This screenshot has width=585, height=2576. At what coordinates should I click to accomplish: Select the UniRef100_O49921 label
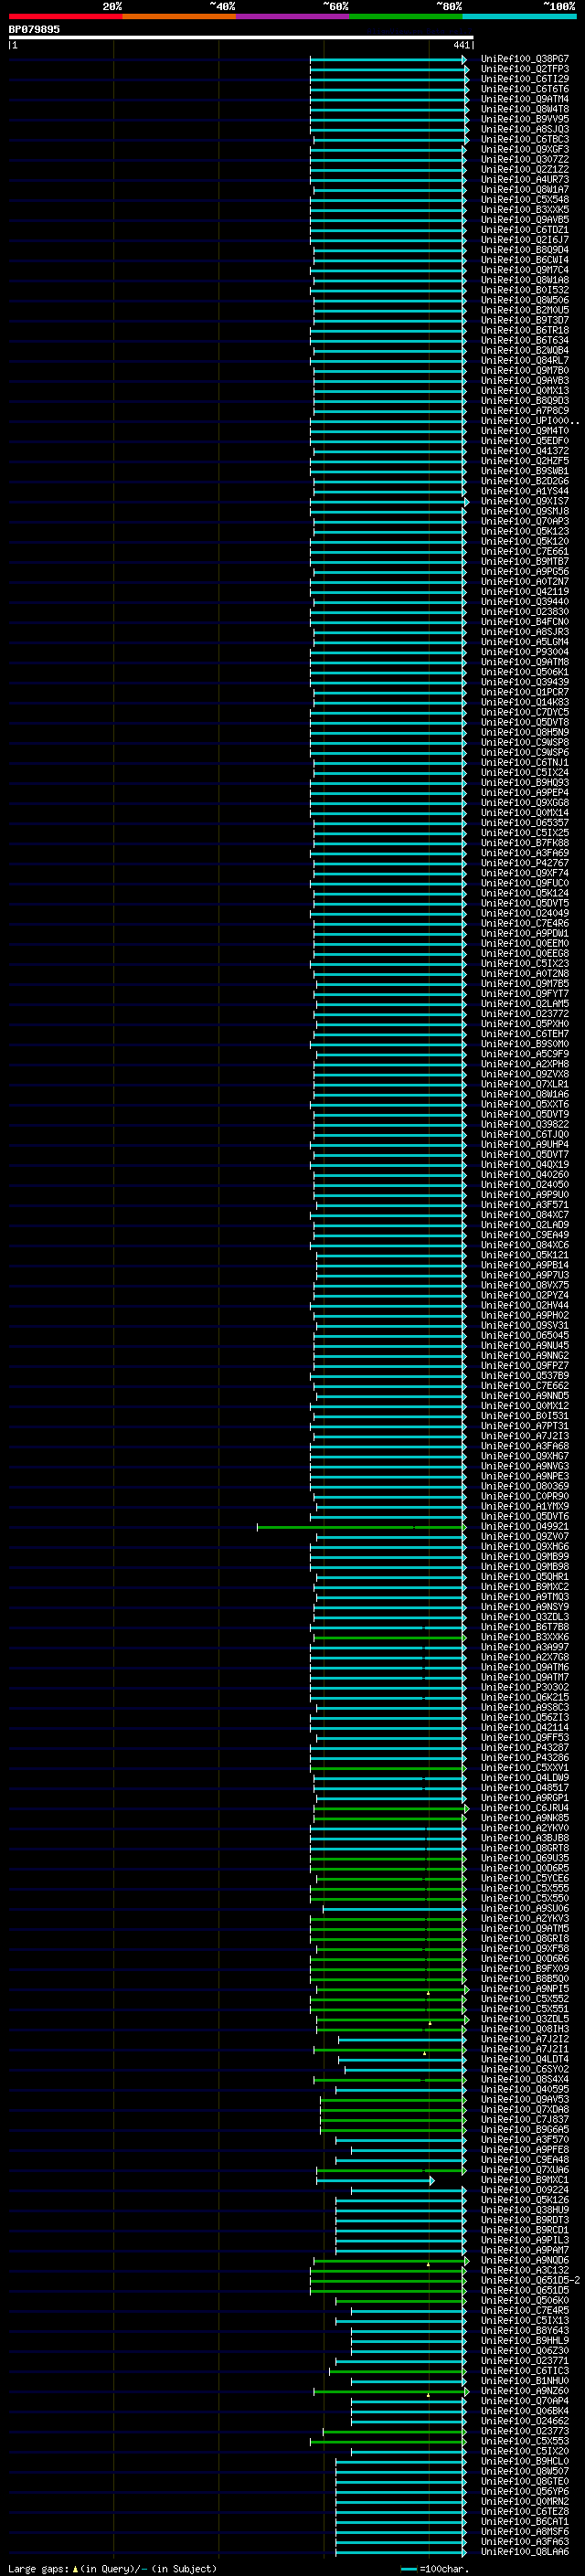click(525, 1527)
